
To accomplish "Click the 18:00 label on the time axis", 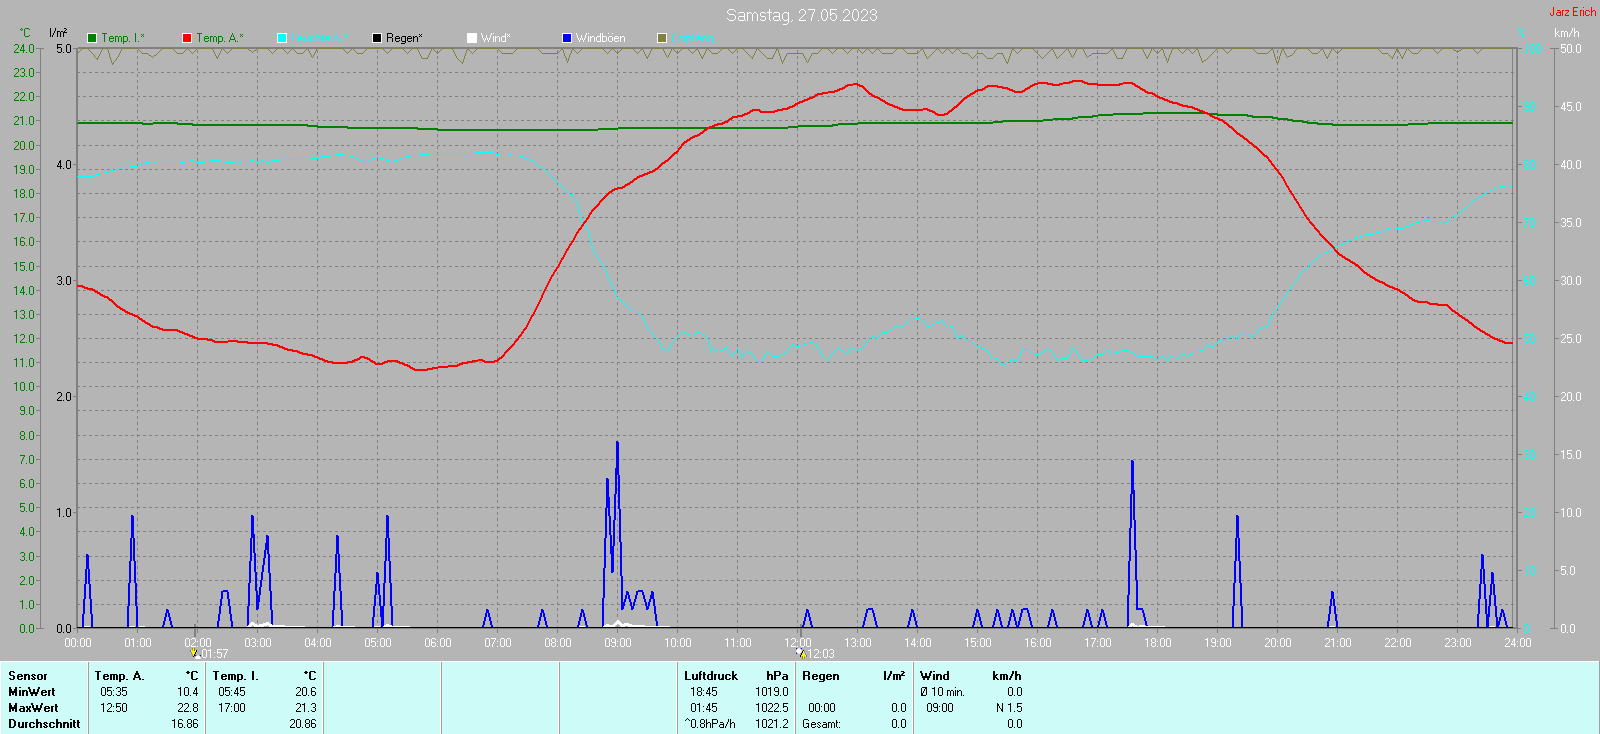I will pos(1158,643).
